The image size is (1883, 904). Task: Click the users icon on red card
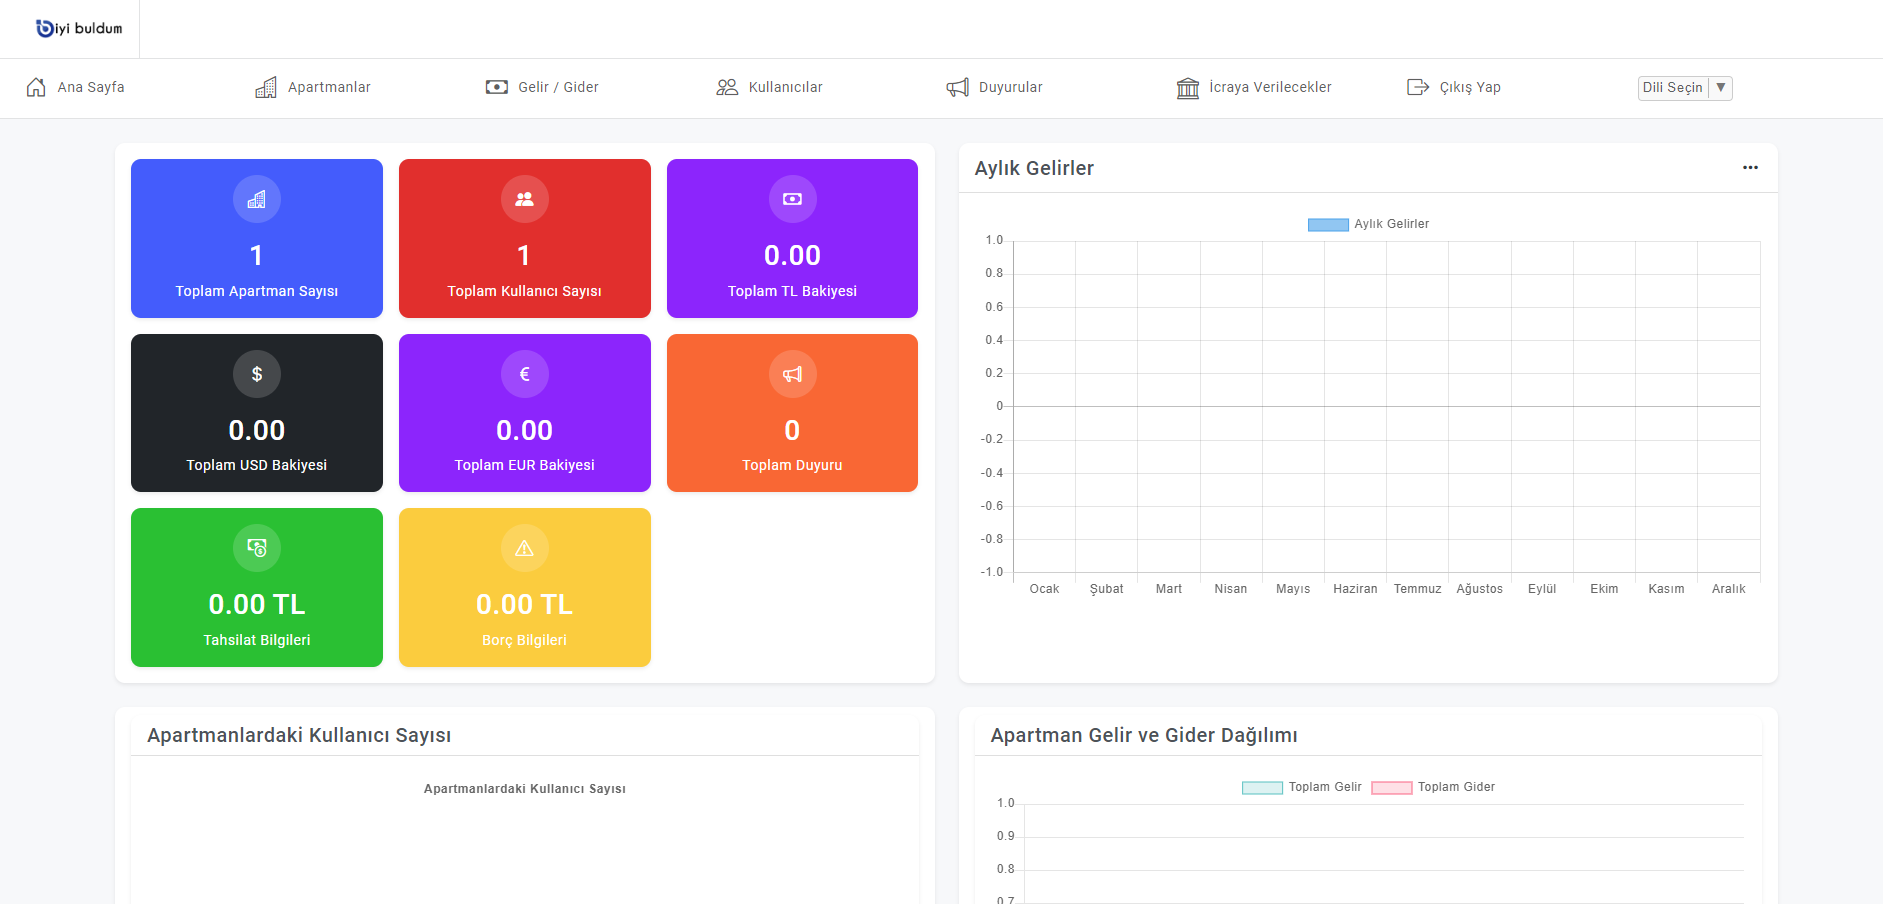coord(524,199)
